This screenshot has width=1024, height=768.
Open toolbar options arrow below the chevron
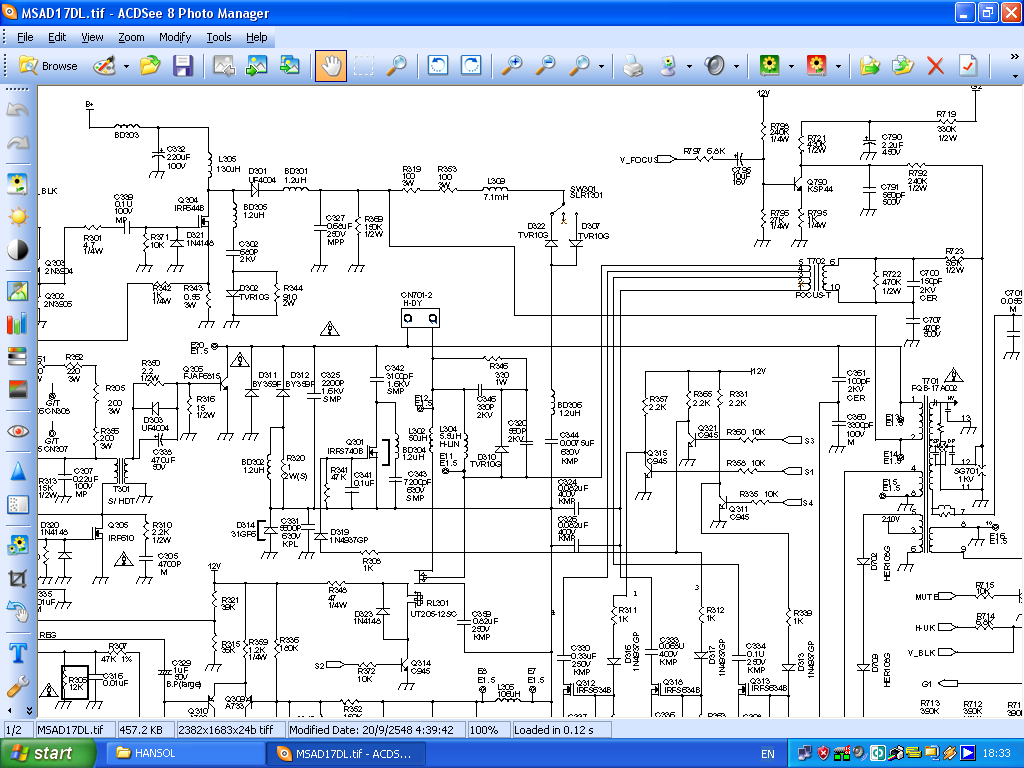tap(1014, 76)
